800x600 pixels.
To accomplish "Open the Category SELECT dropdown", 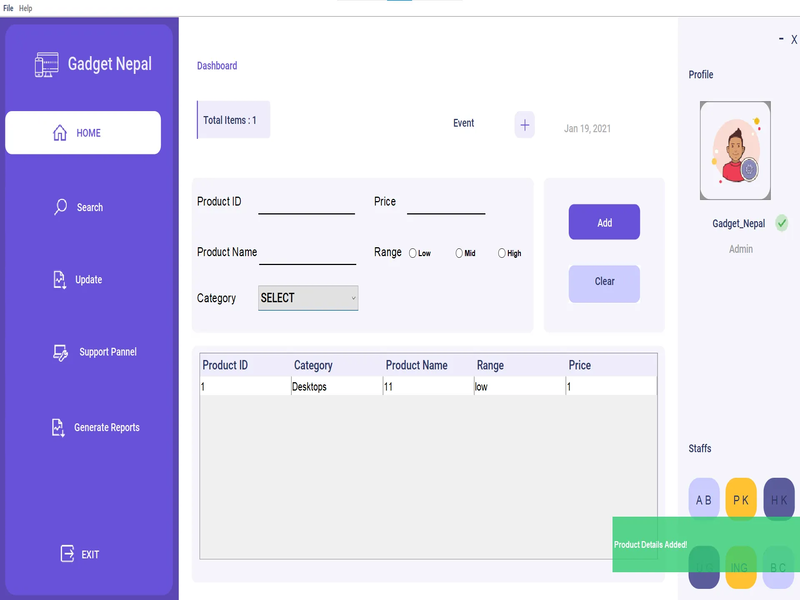I will pos(308,298).
